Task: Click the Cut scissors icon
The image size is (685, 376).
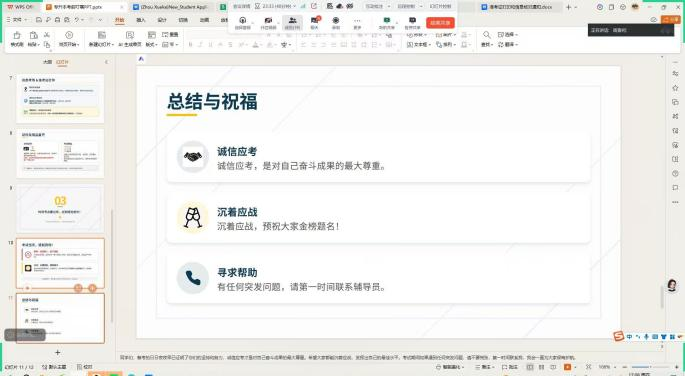Action: (47, 34)
